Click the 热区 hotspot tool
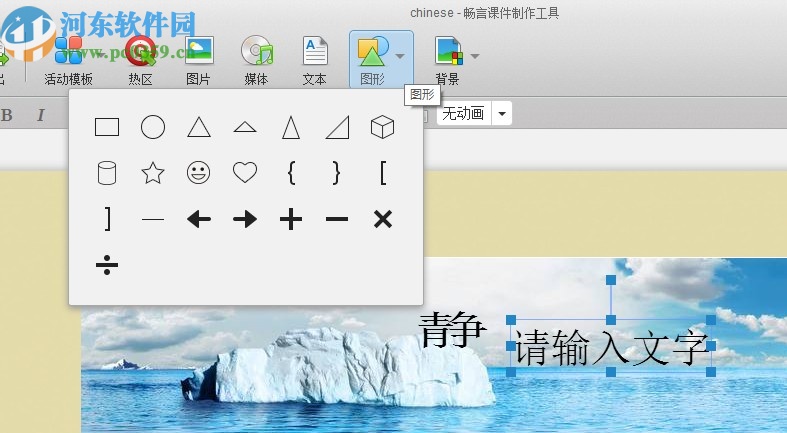 tap(141, 59)
